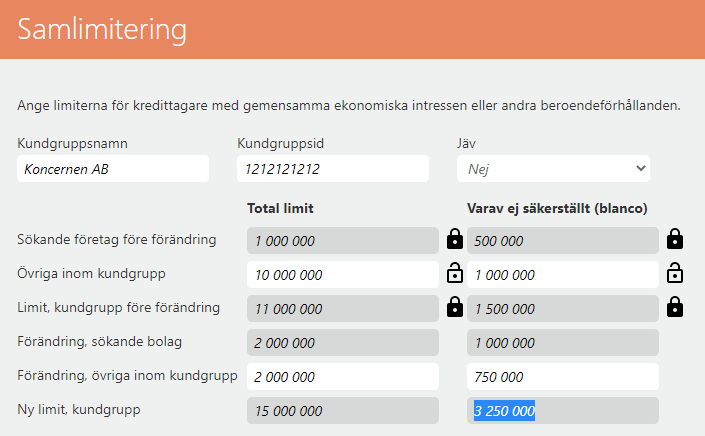
Task: Click Förändring övriga Total limit field 2 000 000
Action: tap(343, 377)
